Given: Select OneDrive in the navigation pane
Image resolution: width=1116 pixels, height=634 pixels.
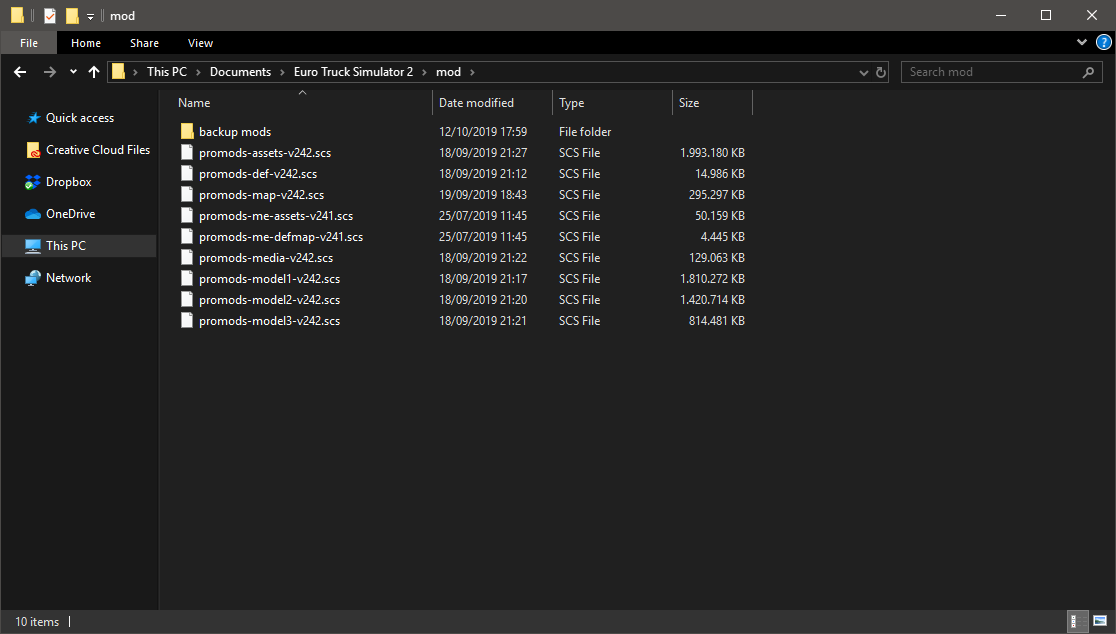Looking at the screenshot, I should (x=70, y=214).
